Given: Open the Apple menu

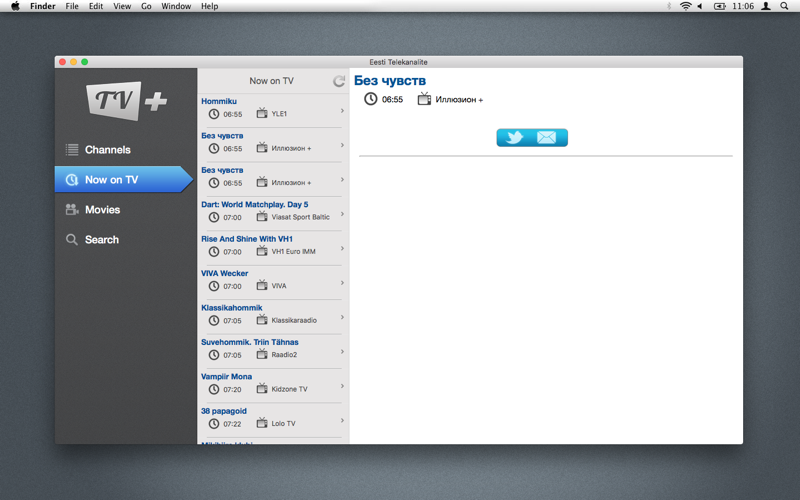Looking at the screenshot, I should pyautogui.click(x=15, y=6).
